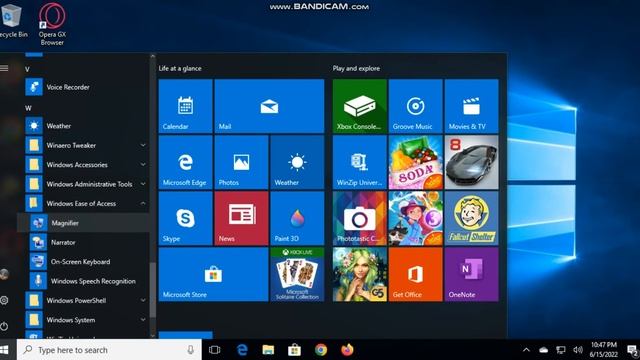Open Microsoft Solitaire Collection tile
640x360 pixels.
[297, 274]
